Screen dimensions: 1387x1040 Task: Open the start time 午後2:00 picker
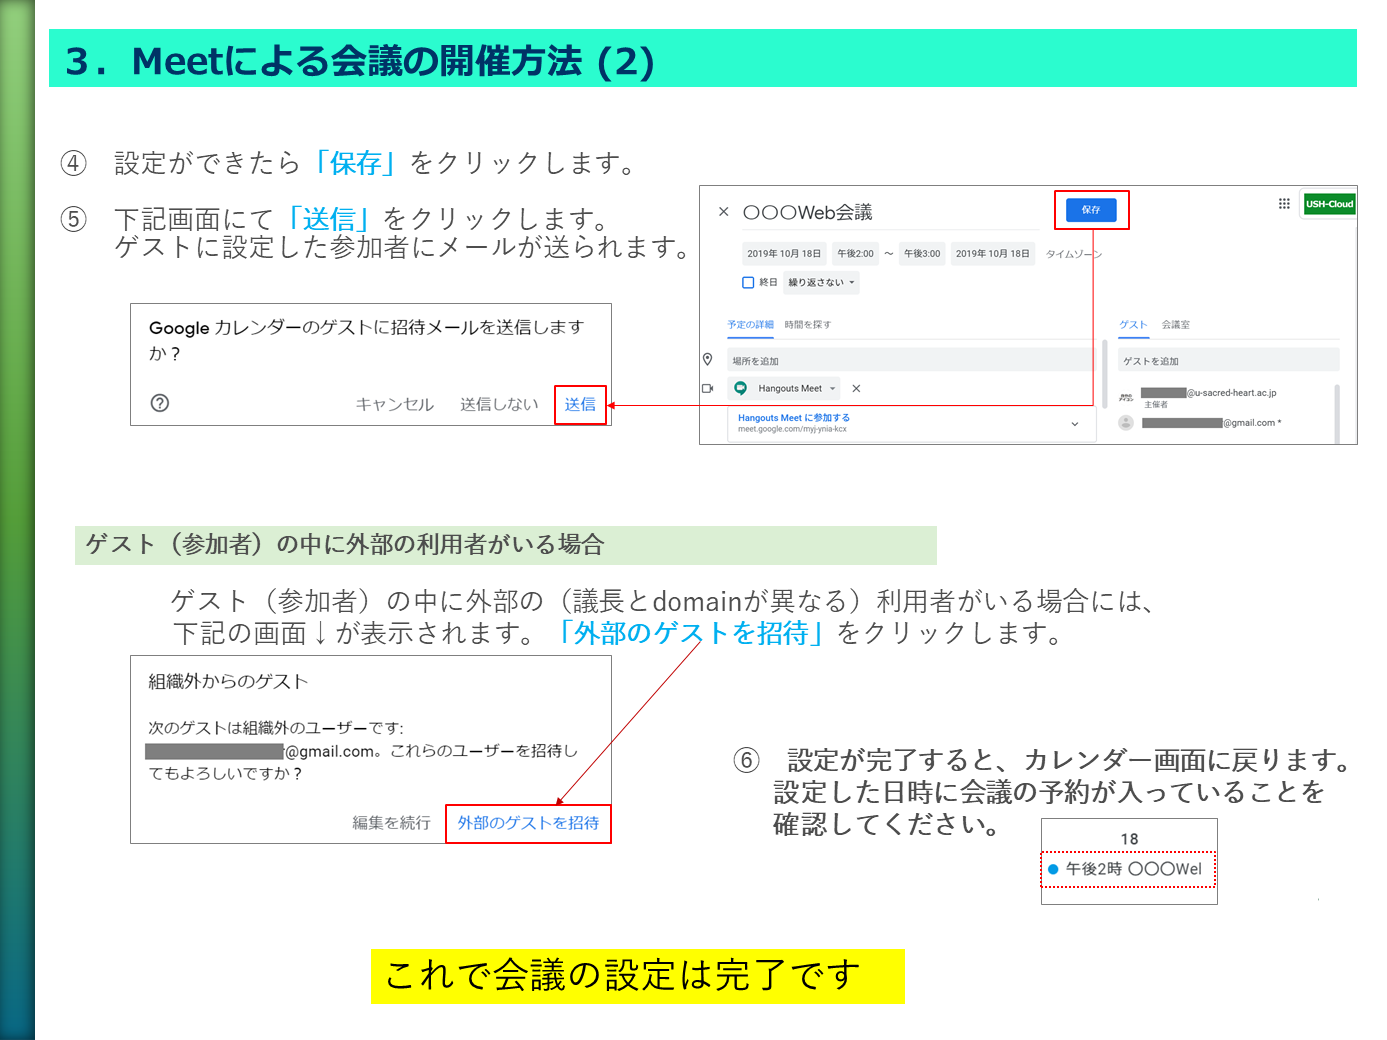pyautogui.click(x=855, y=254)
